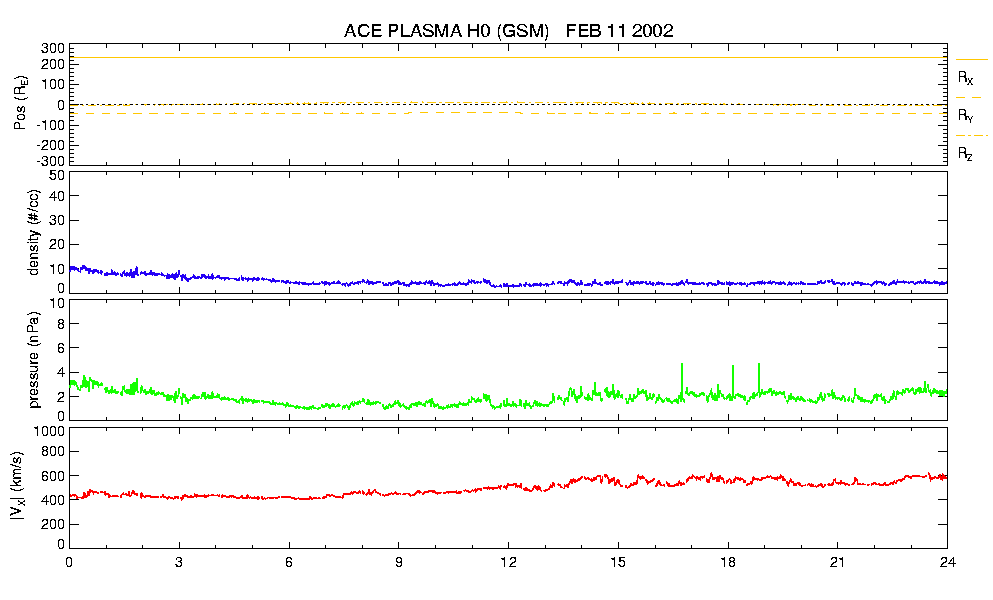Click the '1000' tick on the velocity axis

[49, 431]
